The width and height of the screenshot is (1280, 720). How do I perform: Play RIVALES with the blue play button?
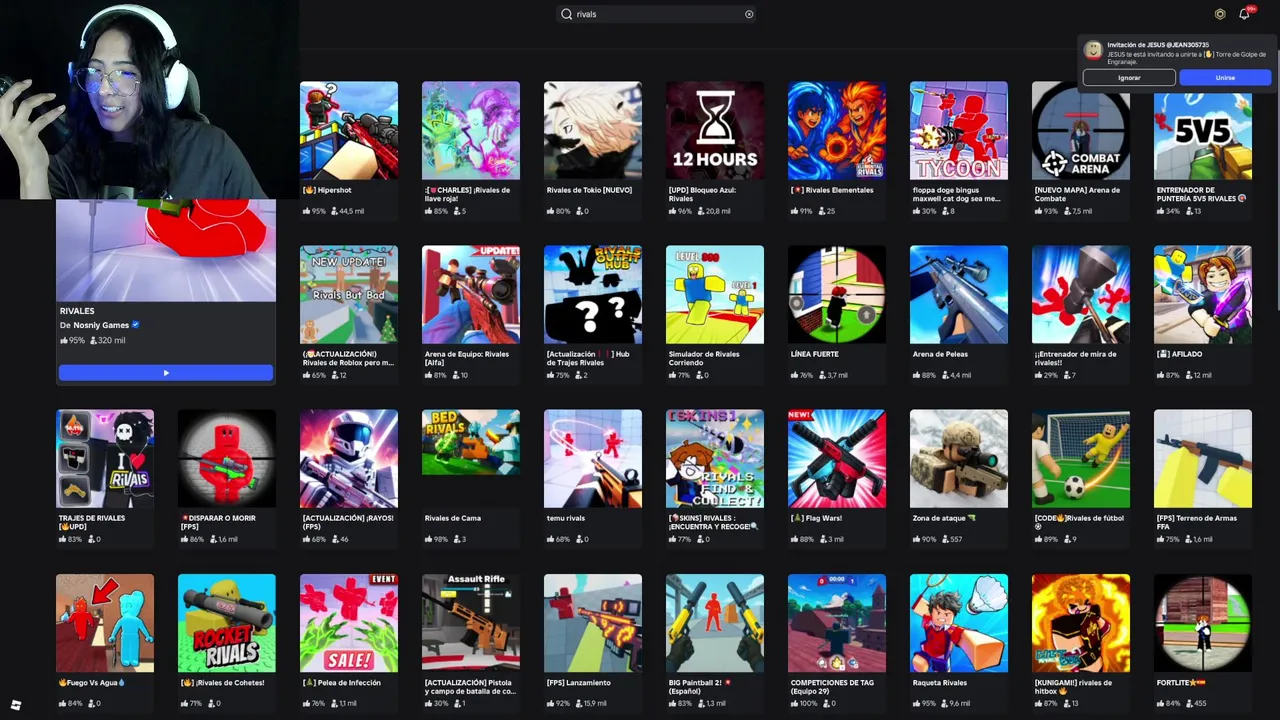click(166, 373)
